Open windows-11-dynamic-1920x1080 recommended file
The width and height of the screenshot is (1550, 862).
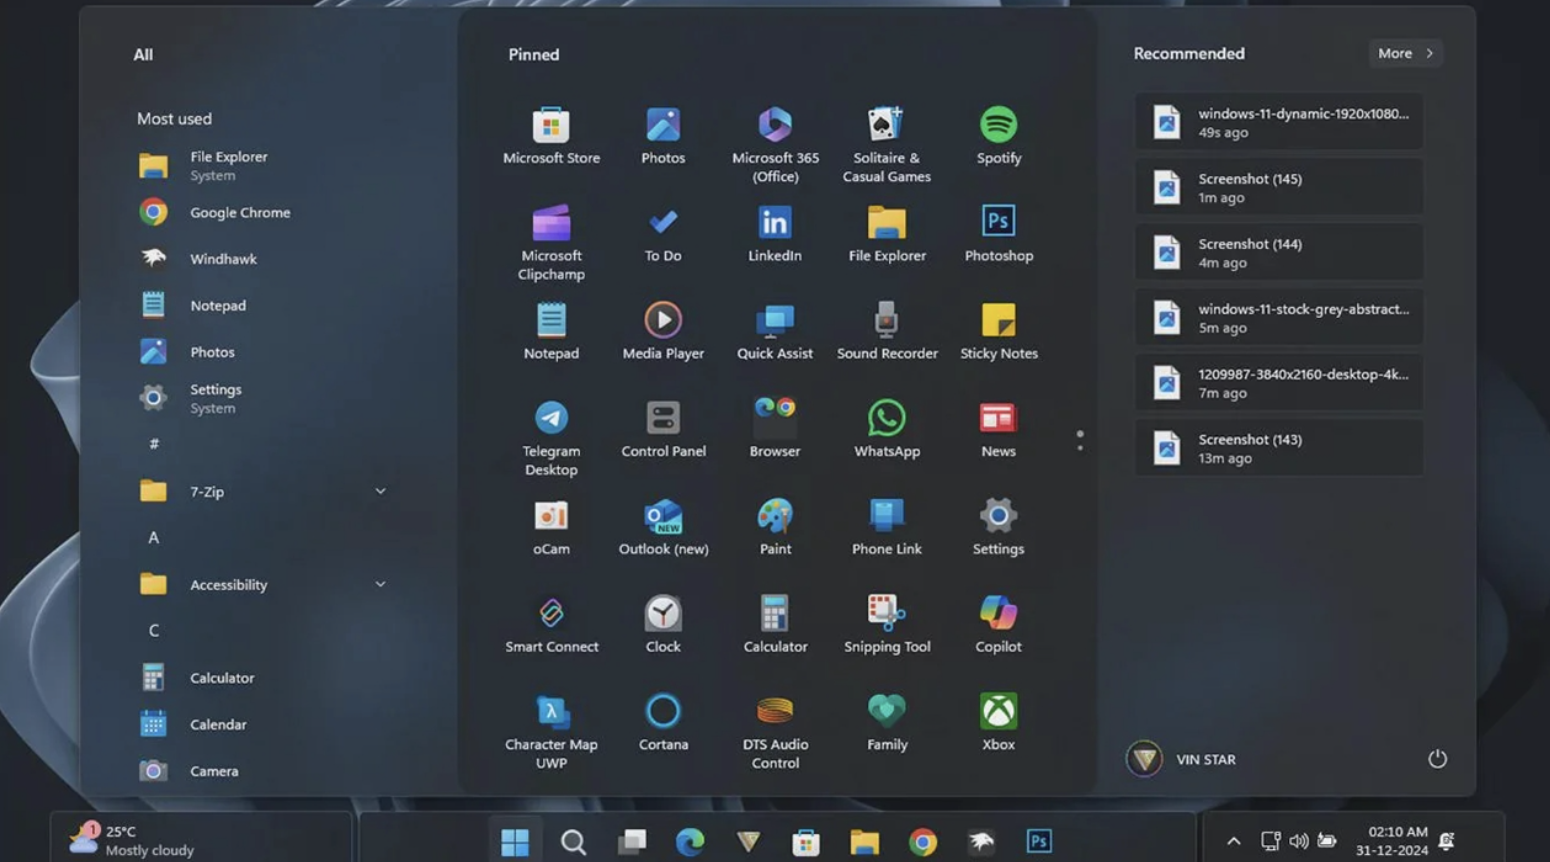coord(1279,122)
